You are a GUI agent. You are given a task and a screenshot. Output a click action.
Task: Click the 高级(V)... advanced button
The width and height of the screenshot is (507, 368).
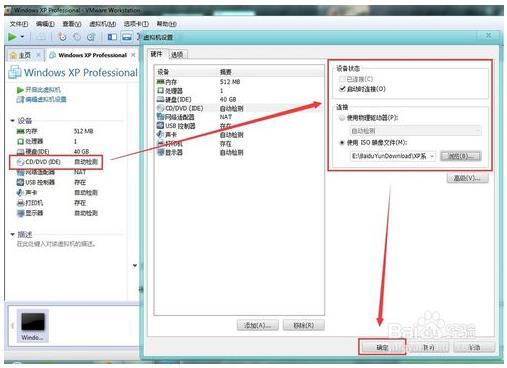[467, 178]
